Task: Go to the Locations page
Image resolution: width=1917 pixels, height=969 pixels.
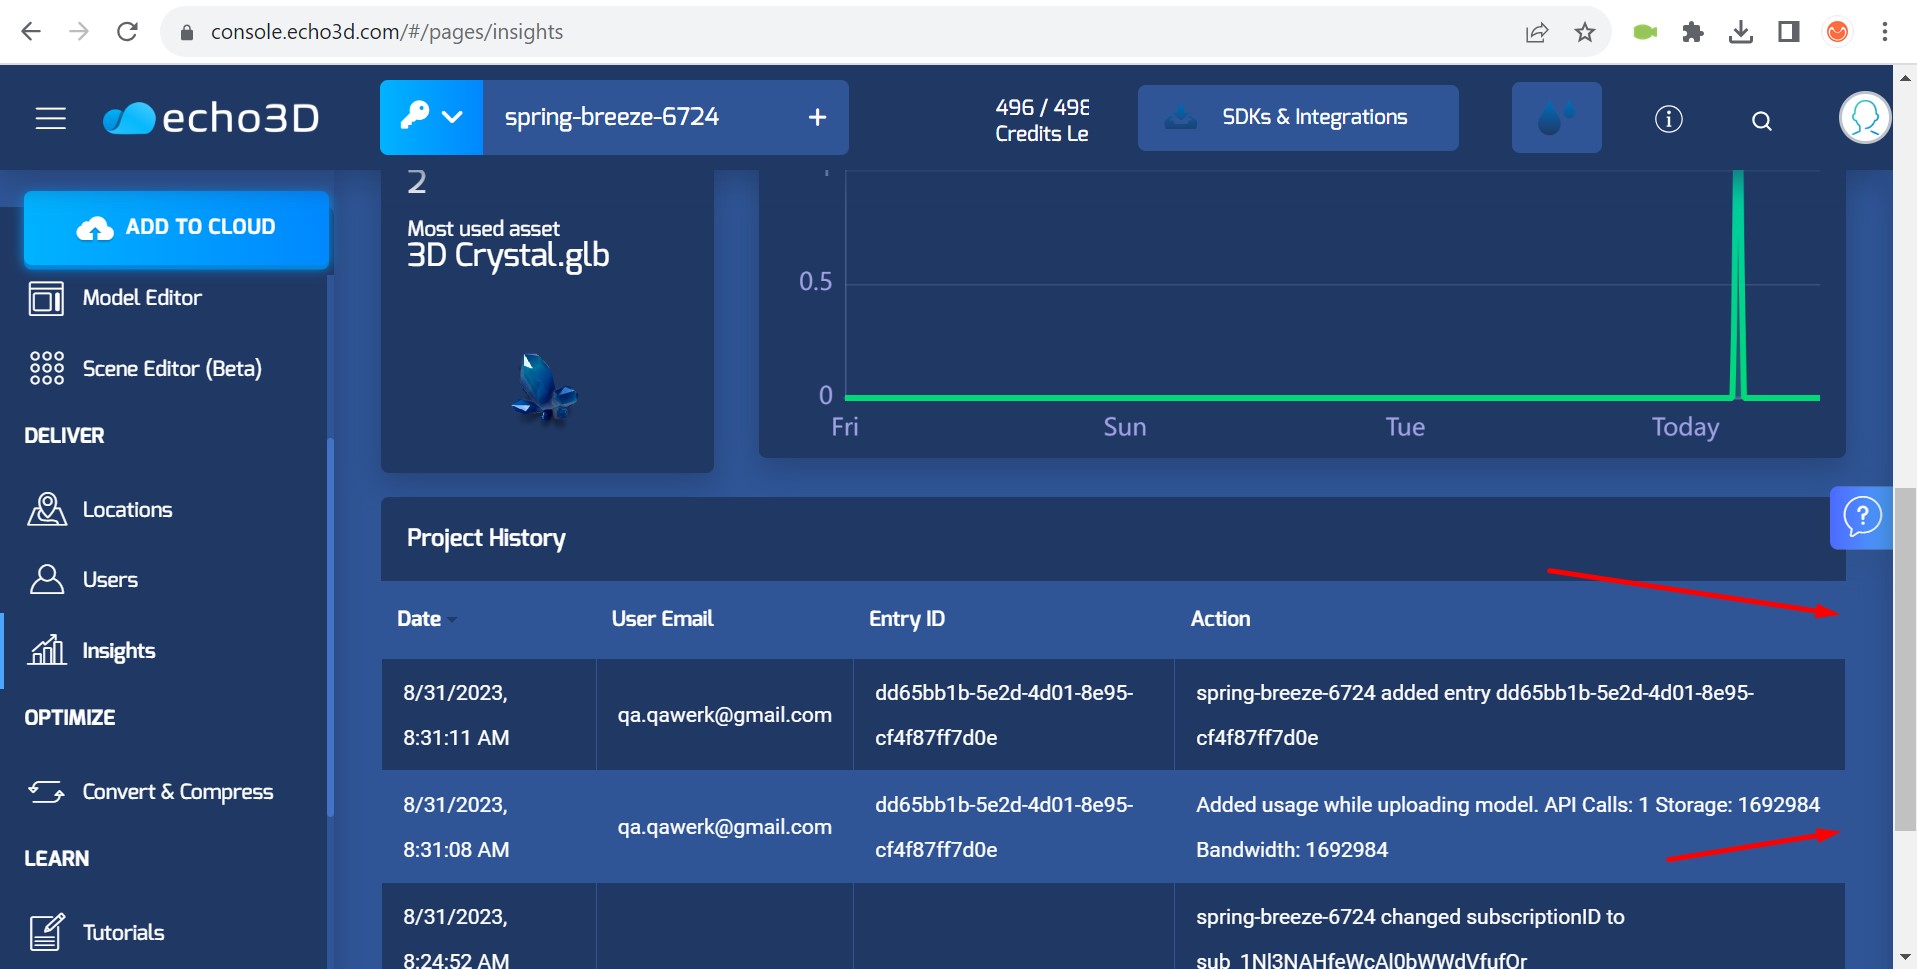Action: pyautogui.click(x=127, y=510)
